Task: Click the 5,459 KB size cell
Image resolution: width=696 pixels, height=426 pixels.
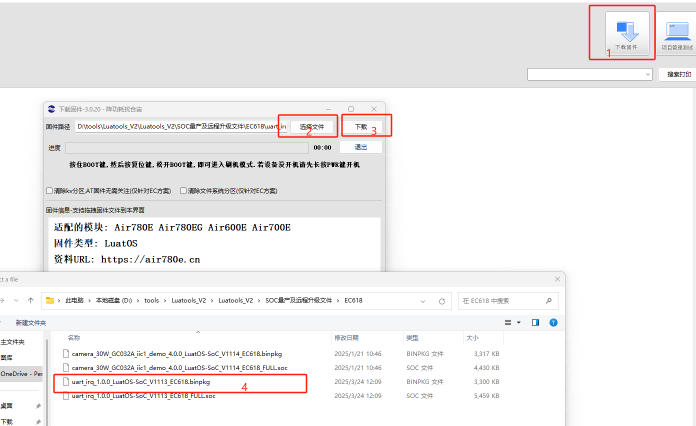Action: (x=486, y=395)
